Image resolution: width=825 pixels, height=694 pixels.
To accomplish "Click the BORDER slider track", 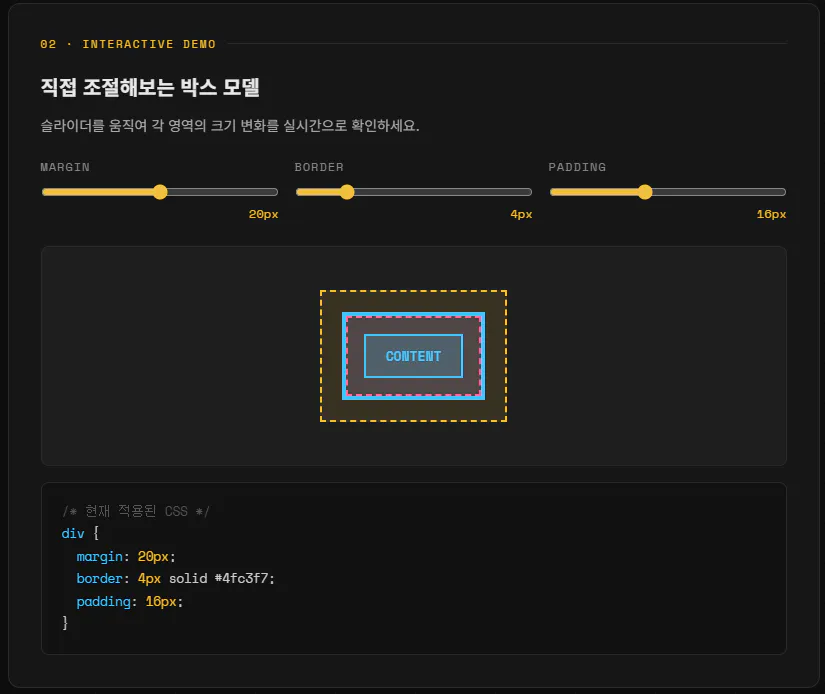I will click(450, 192).
